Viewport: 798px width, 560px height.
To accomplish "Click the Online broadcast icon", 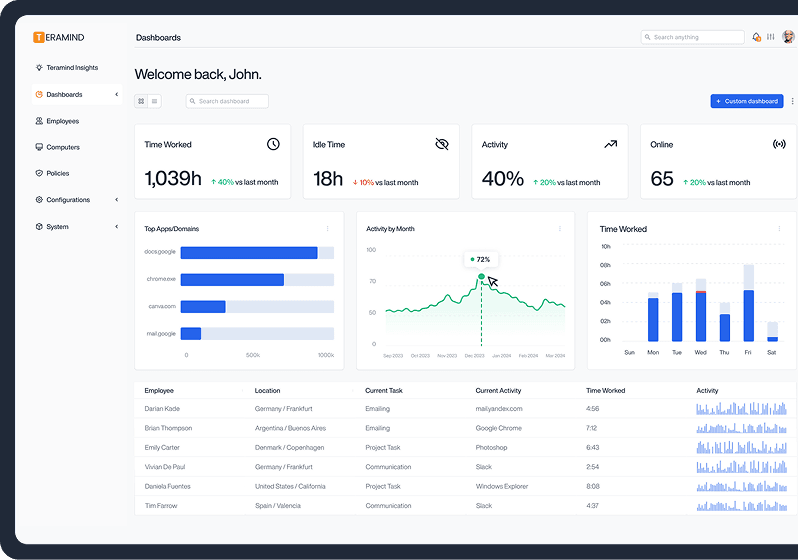I will tap(779, 144).
